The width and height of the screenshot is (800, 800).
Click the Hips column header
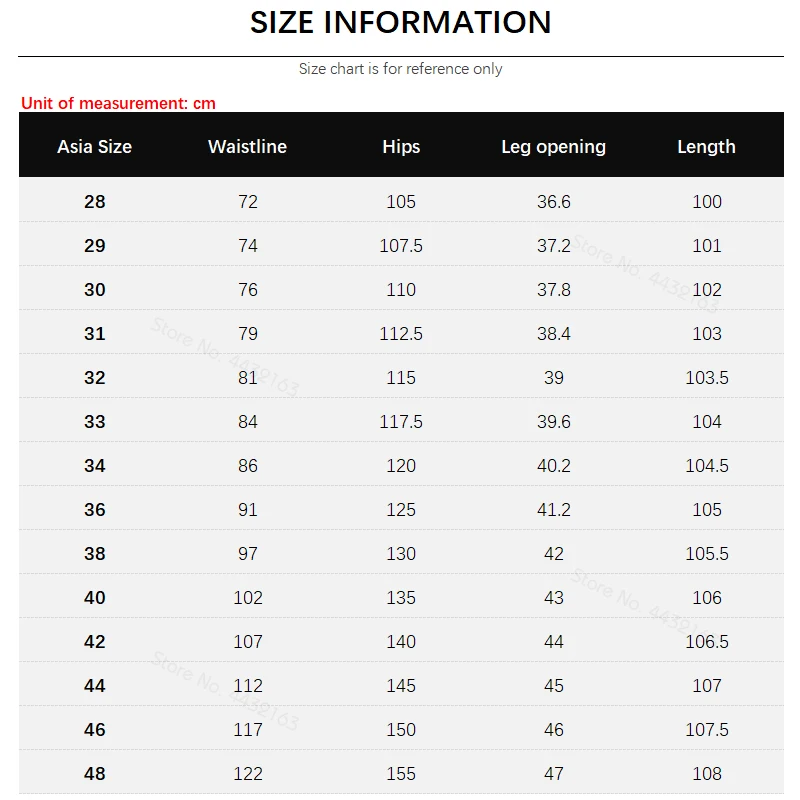coord(401,147)
